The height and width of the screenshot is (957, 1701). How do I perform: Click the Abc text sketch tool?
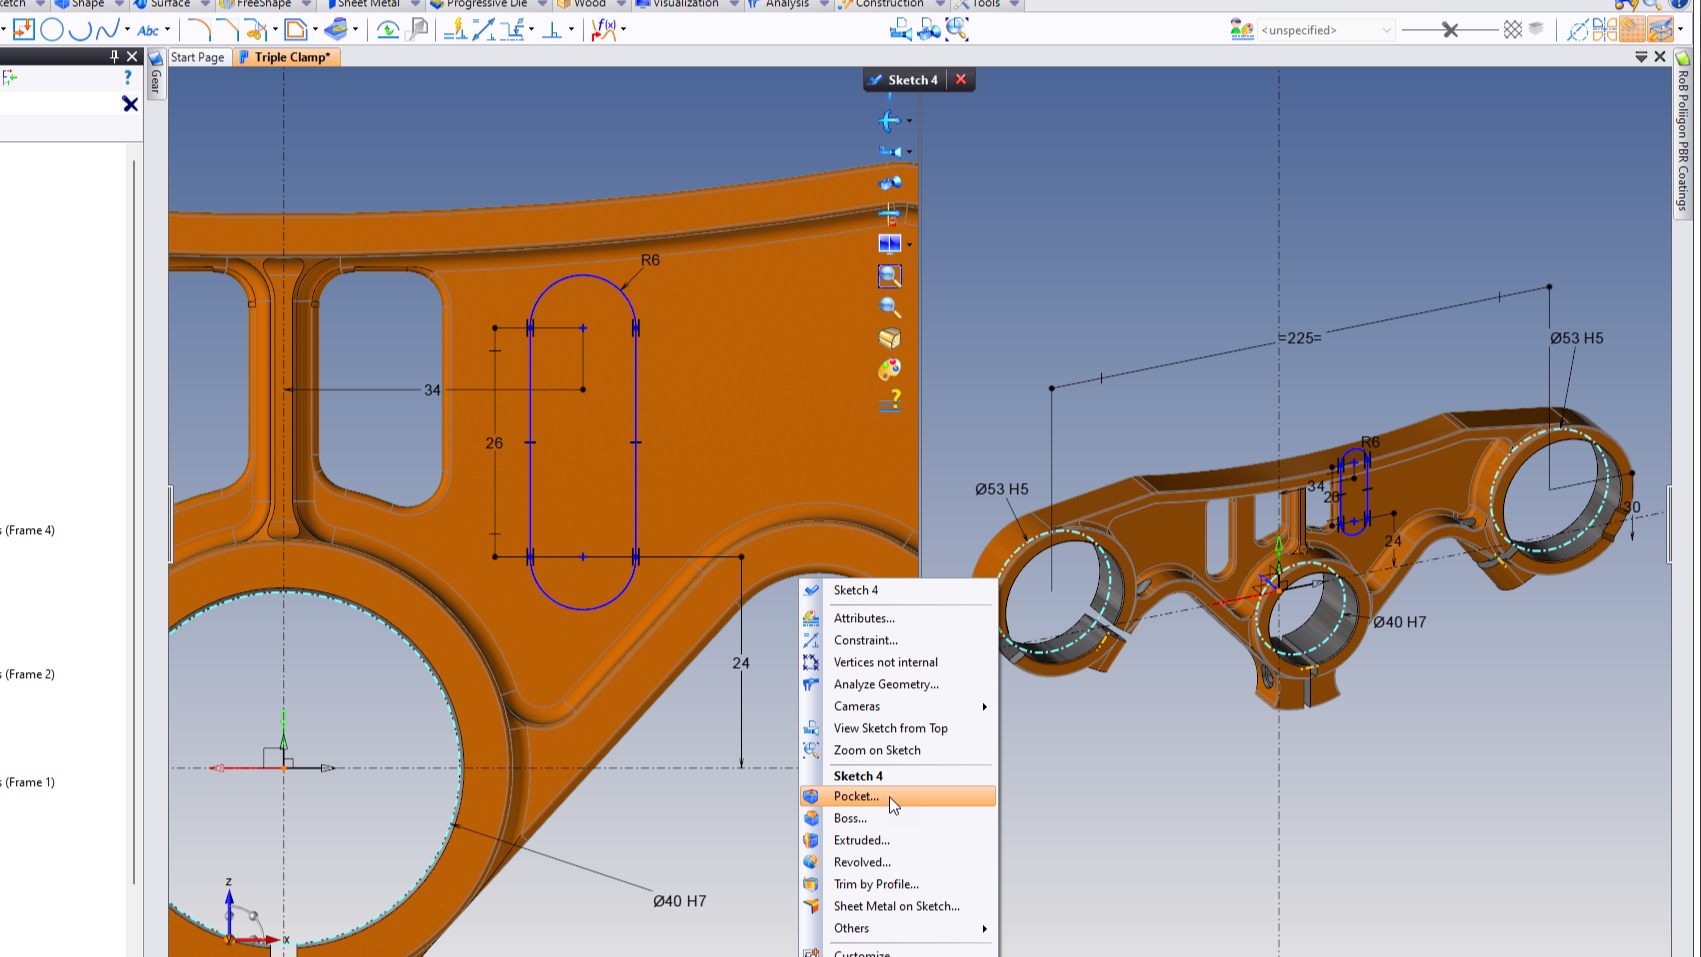pos(148,30)
